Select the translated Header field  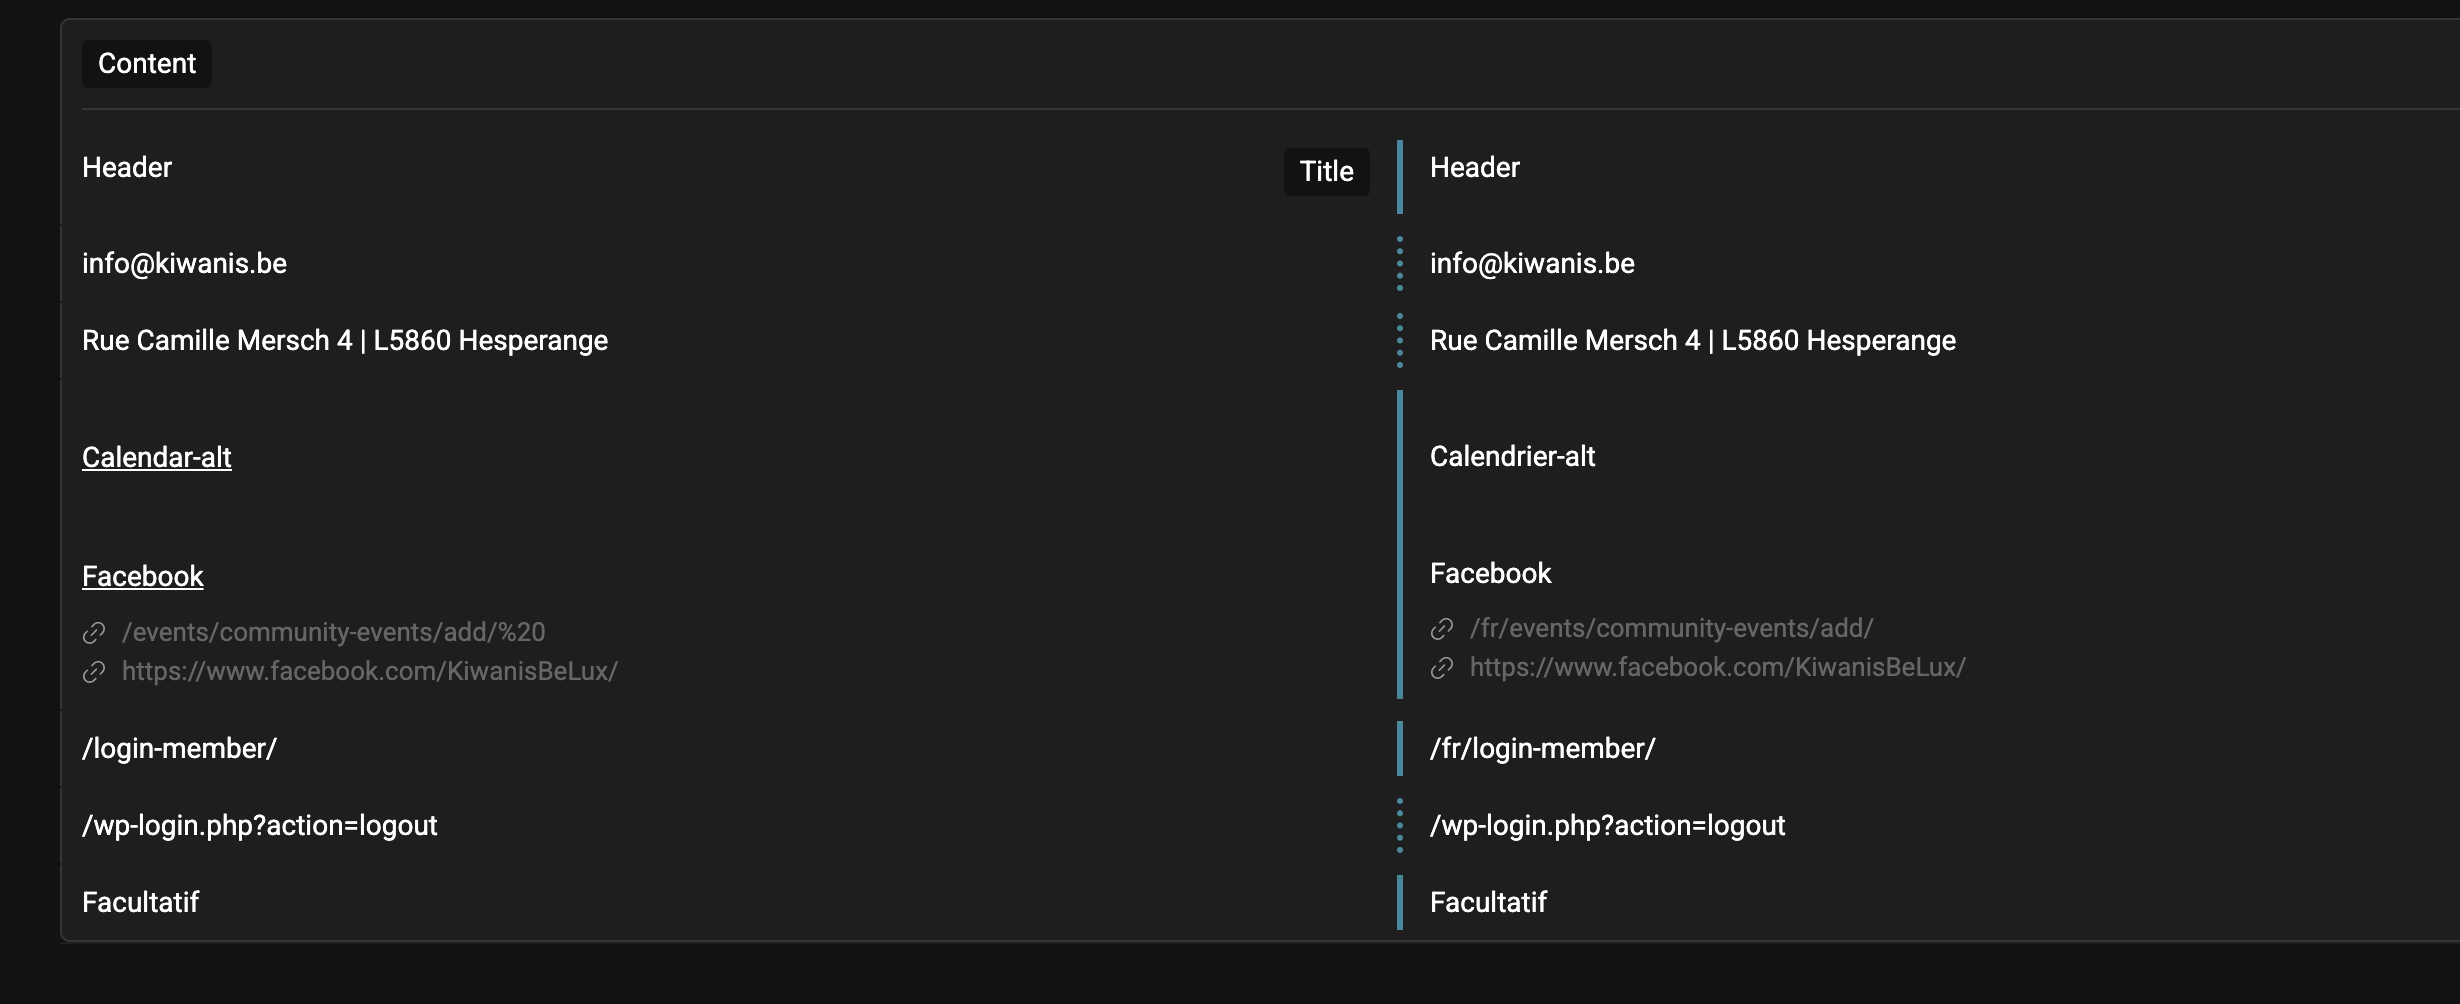(x=1475, y=167)
